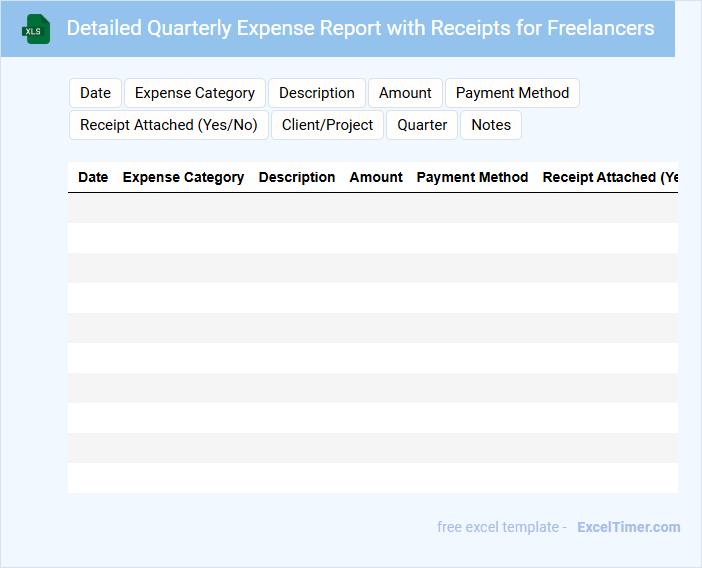
Task: Select the Notes tag
Action: point(491,125)
